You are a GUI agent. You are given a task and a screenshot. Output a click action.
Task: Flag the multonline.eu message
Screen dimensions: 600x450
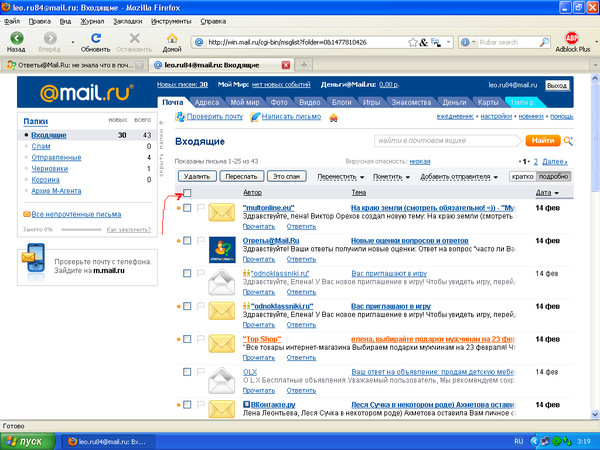[x=201, y=208]
